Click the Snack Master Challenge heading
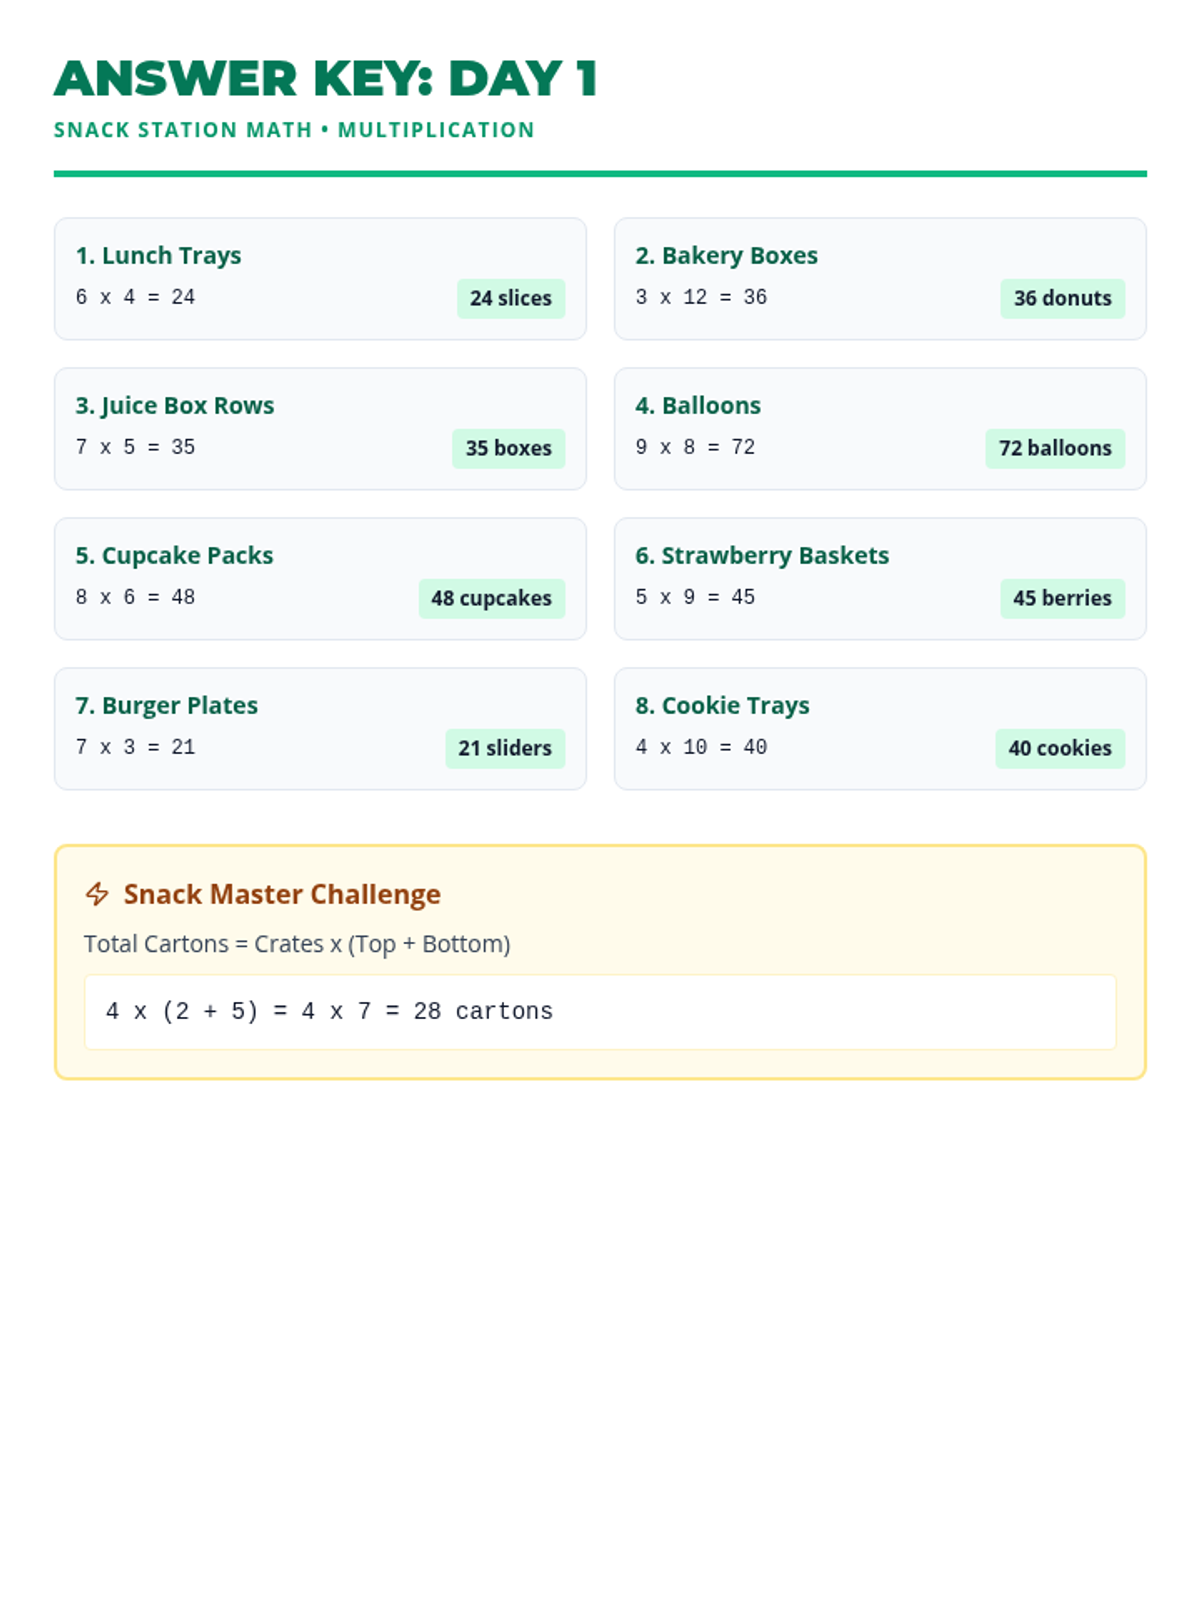Viewport: 1200px width, 1600px height. (282, 894)
